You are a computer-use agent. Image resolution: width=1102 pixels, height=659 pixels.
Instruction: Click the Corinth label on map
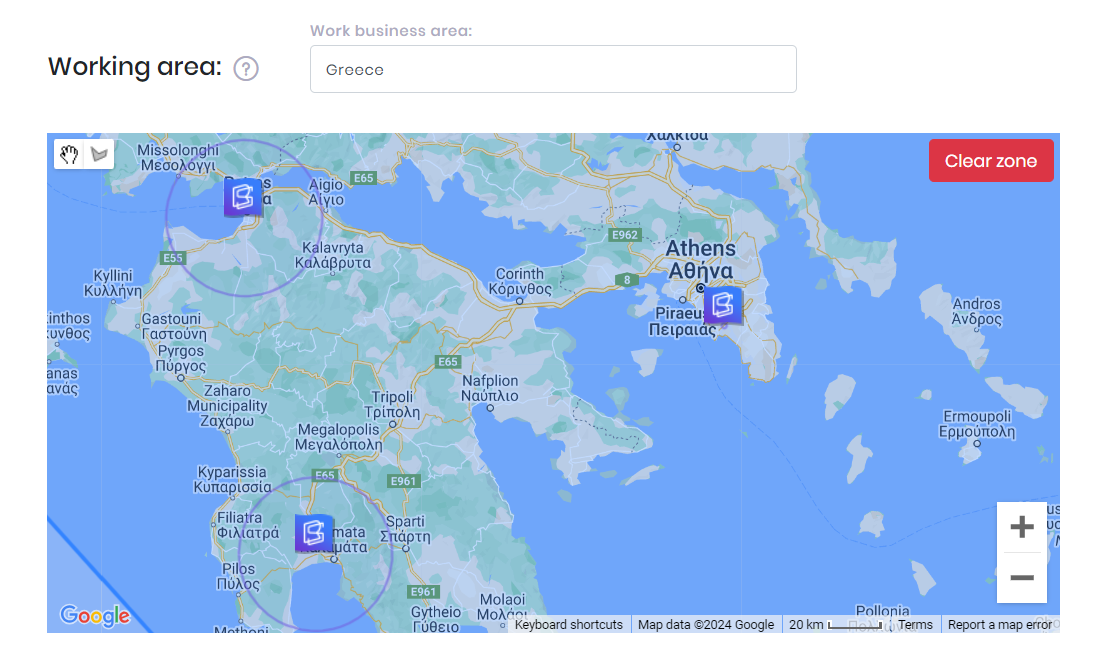[520, 281]
